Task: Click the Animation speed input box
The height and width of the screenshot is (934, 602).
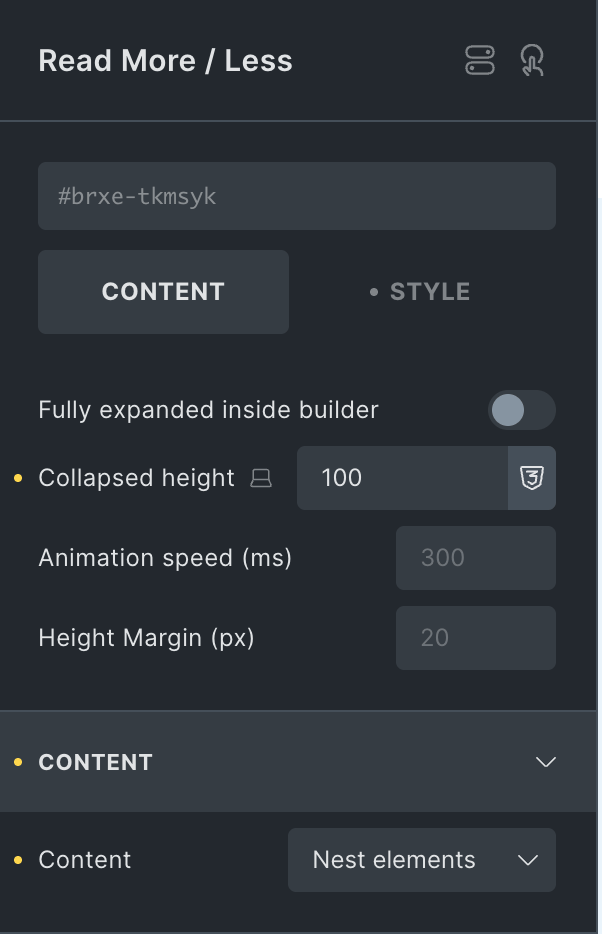Action: 475,558
